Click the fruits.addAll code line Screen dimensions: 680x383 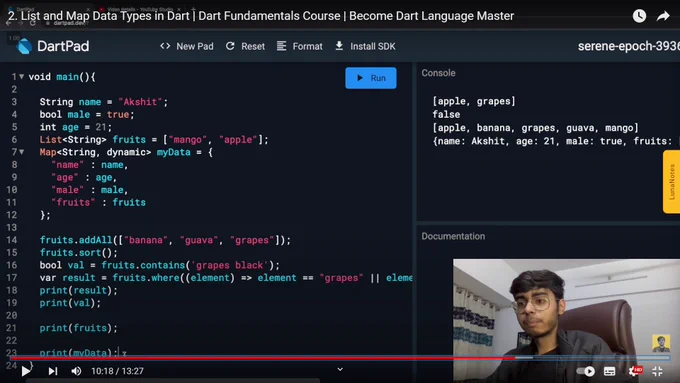click(165, 240)
